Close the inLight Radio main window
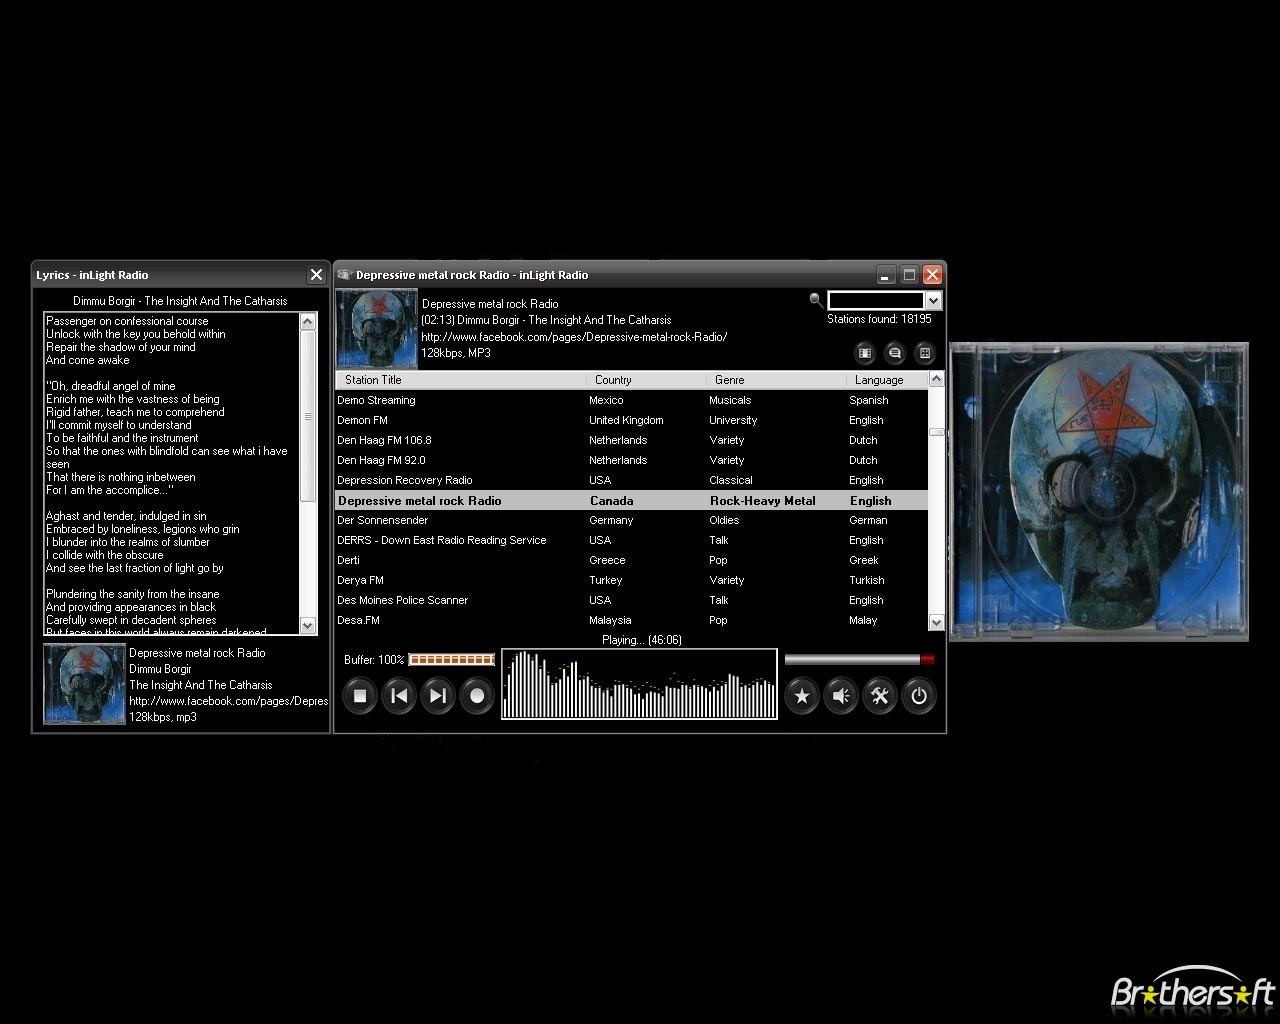The width and height of the screenshot is (1280, 1024). click(x=932, y=275)
